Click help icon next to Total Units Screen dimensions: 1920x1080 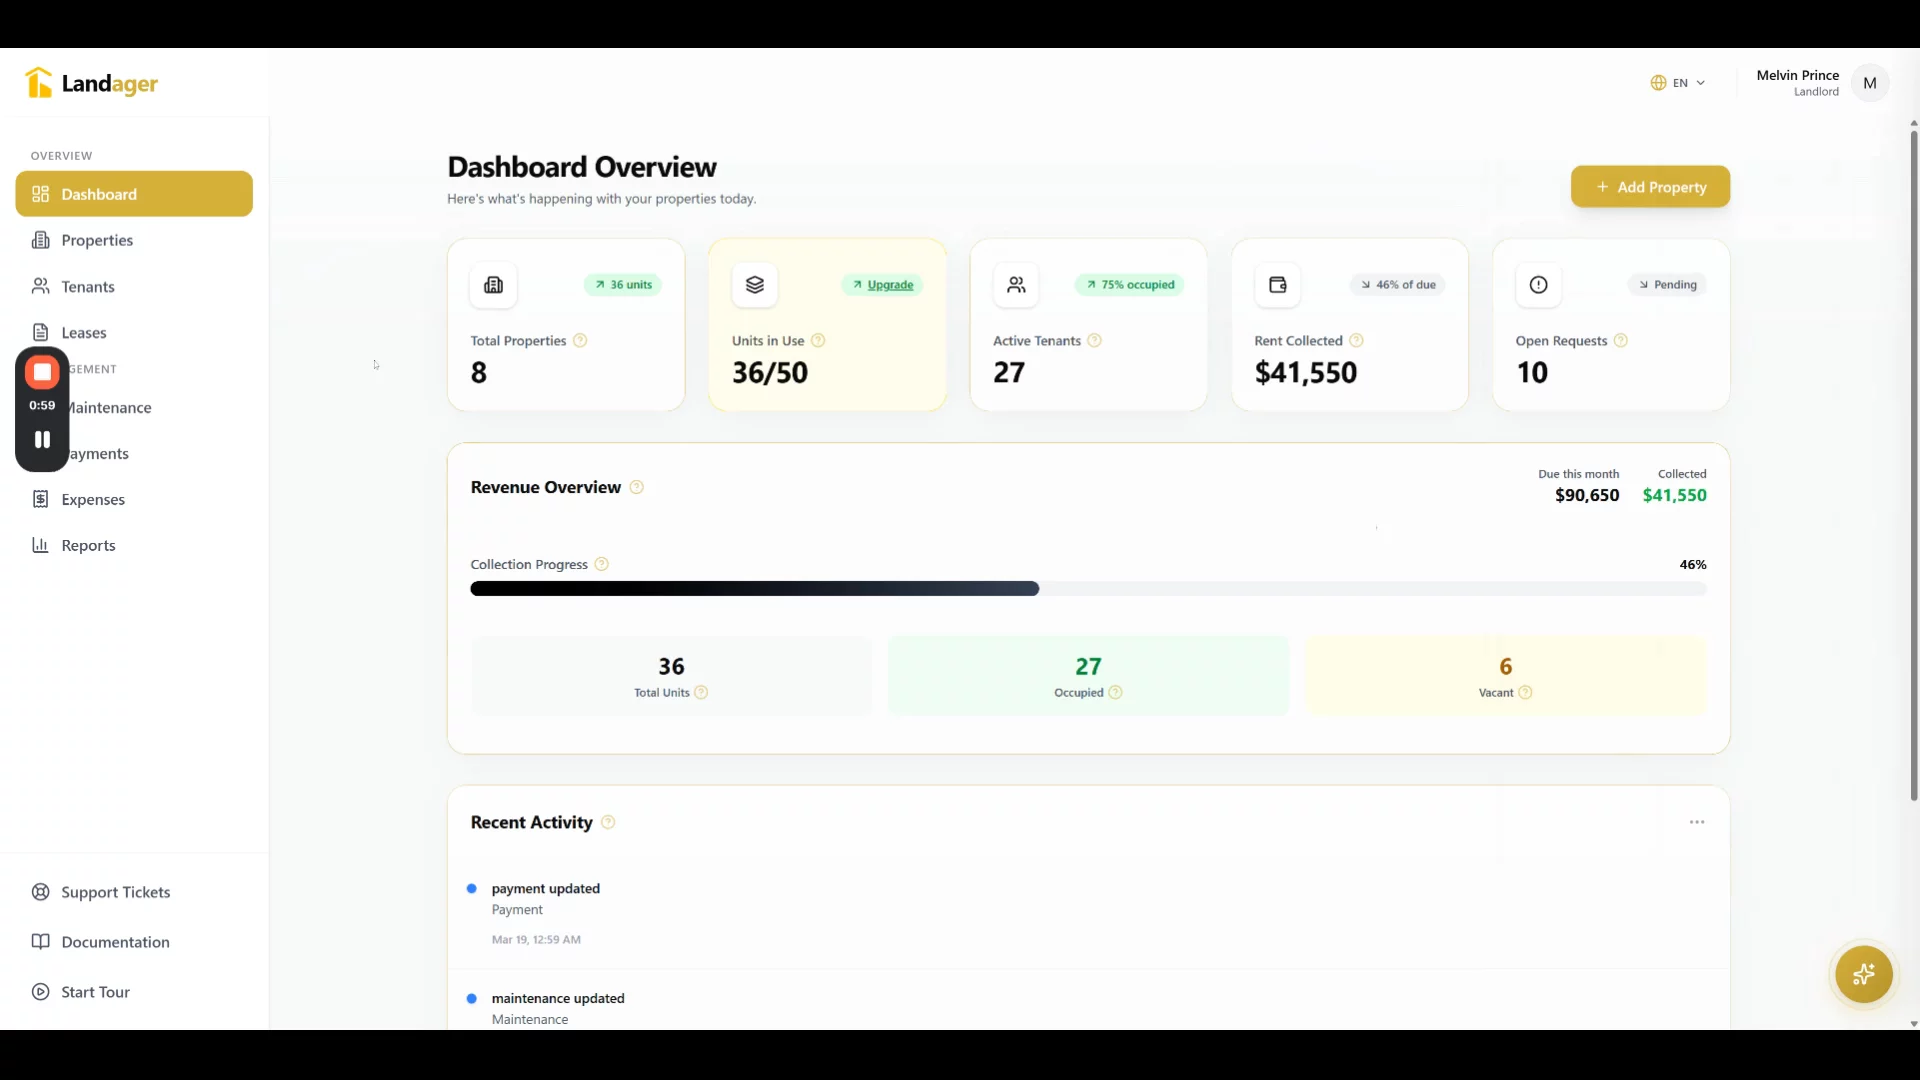[x=701, y=693]
